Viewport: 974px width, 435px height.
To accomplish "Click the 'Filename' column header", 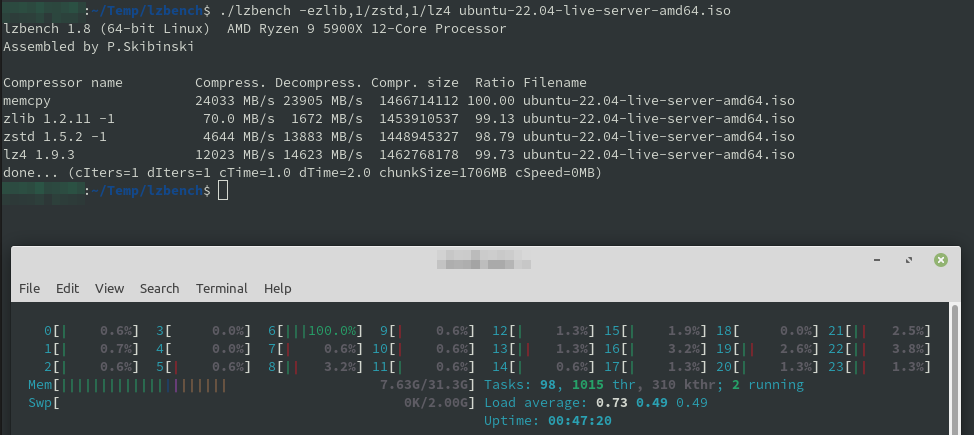I will 554,83.
